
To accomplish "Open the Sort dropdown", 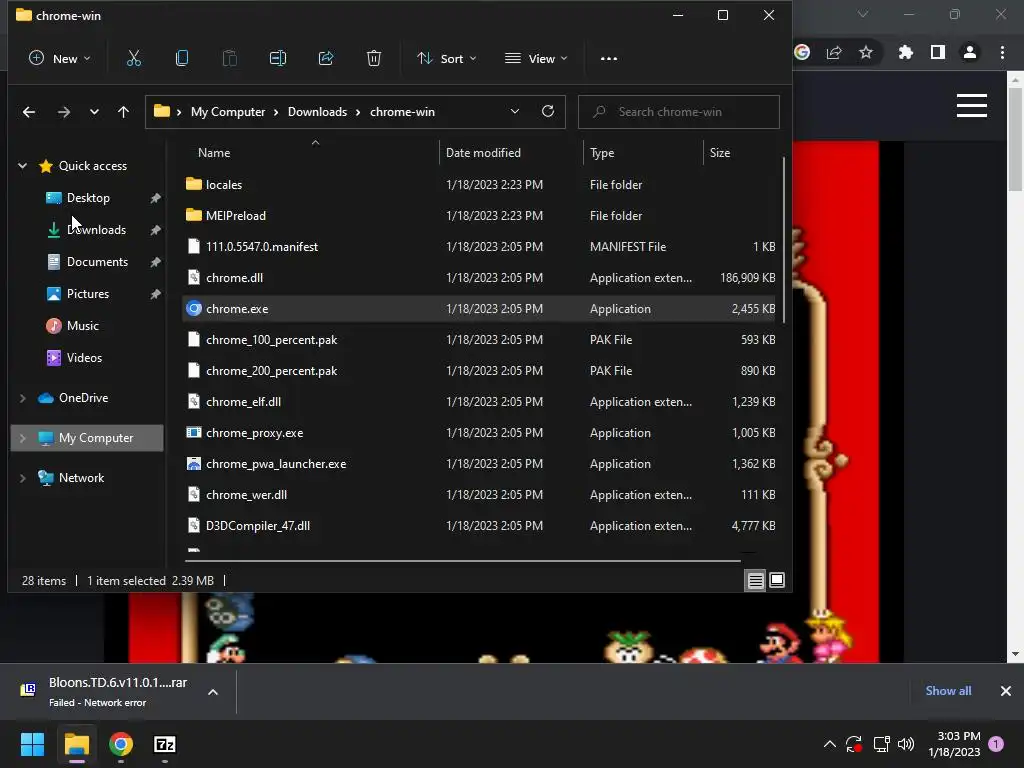I will click(x=447, y=59).
